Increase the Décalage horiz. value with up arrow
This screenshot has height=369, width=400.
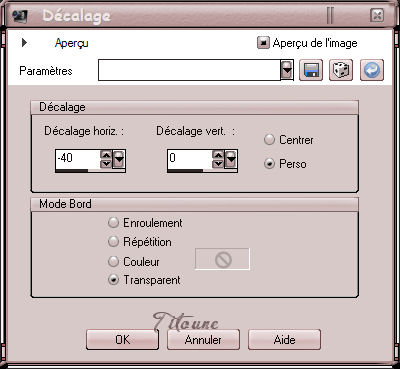(x=106, y=154)
